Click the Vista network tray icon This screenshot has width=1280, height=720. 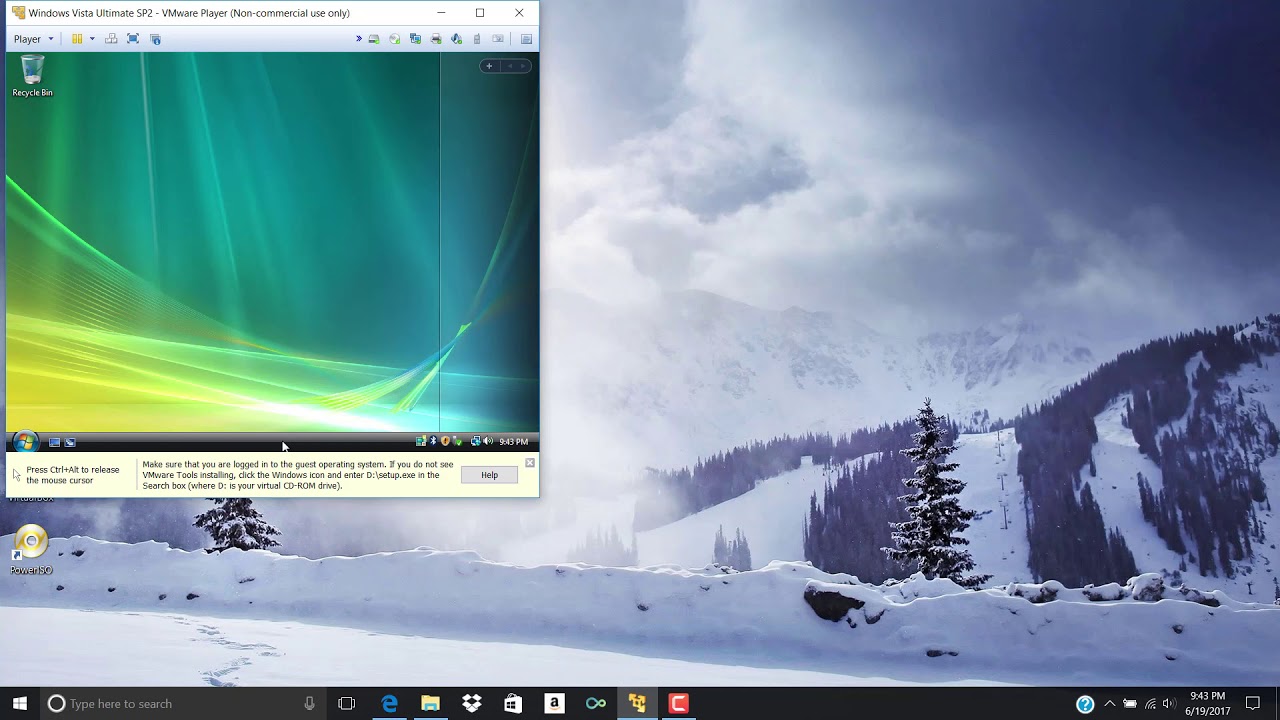(476, 441)
